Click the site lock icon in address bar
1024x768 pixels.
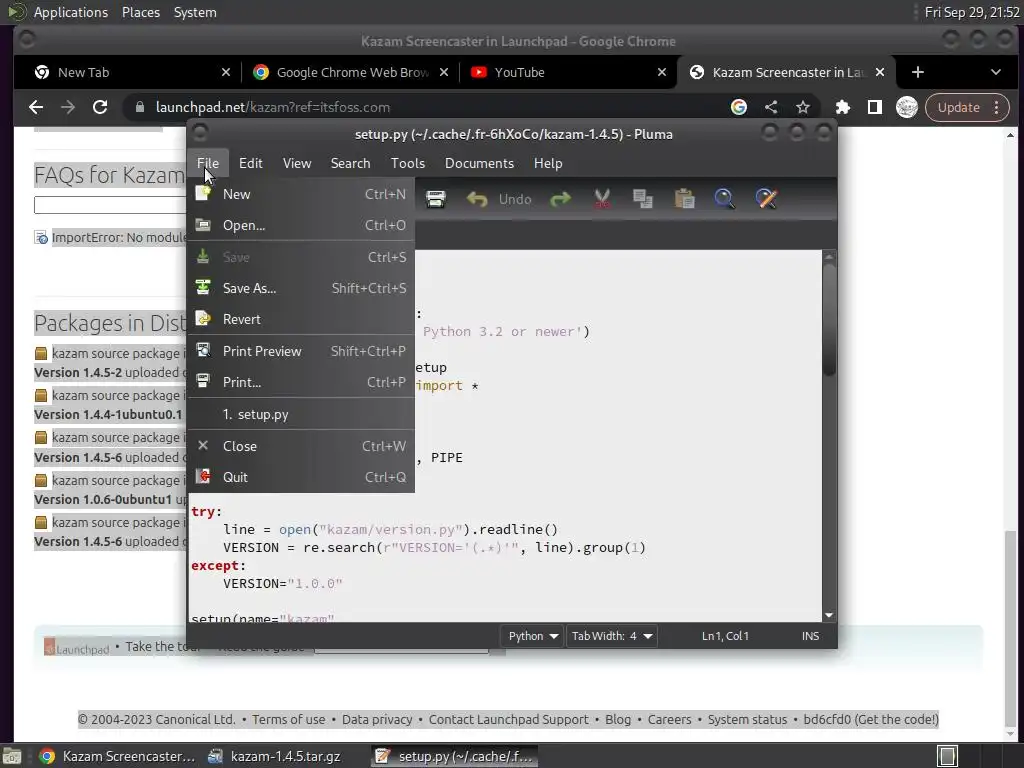pyautogui.click(x=139, y=107)
